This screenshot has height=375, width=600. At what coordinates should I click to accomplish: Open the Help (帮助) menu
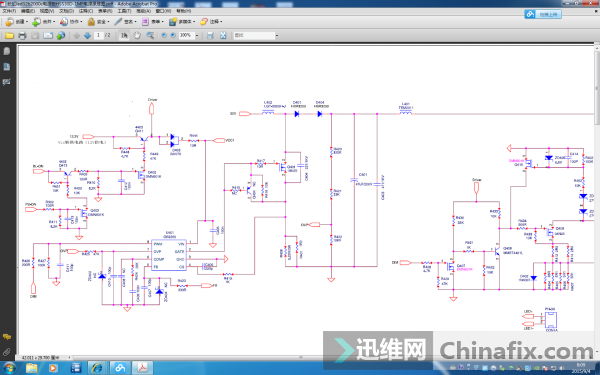coord(183,11)
